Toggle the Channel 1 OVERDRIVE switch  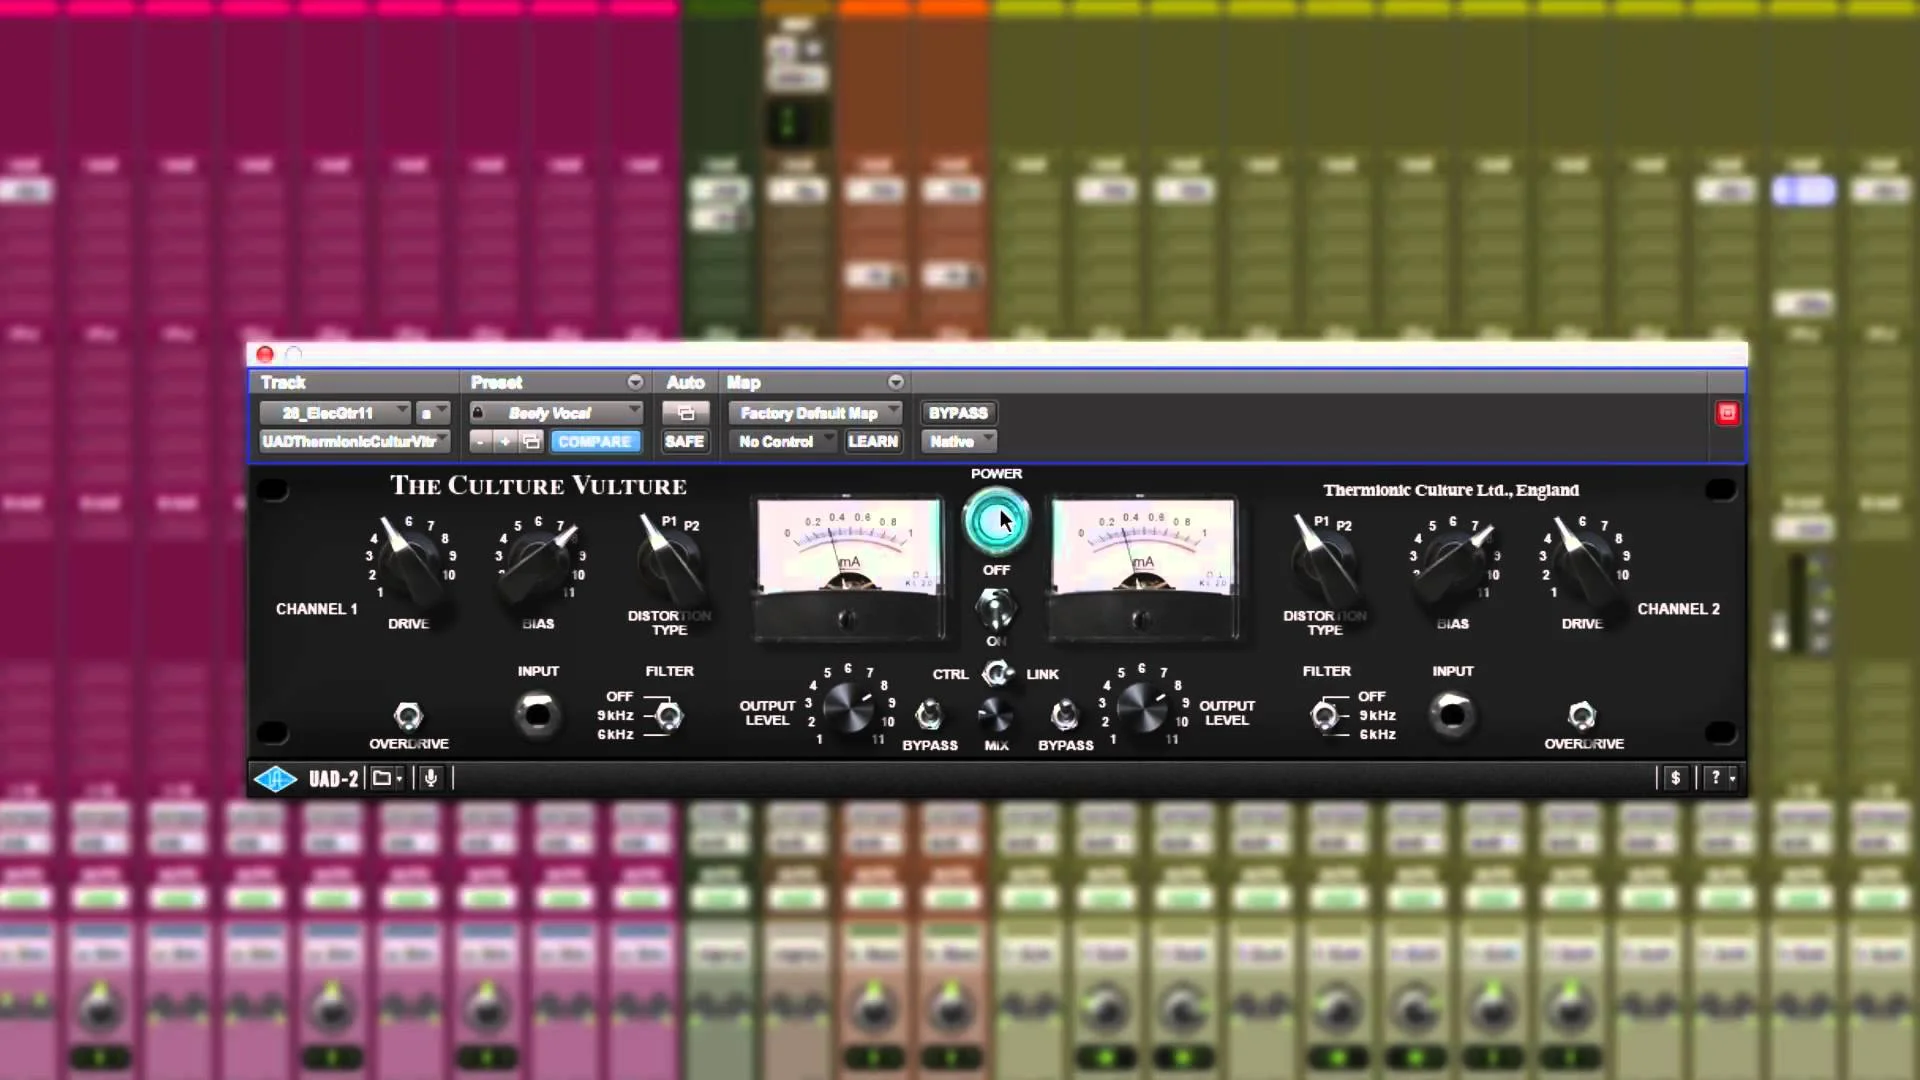tap(408, 716)
